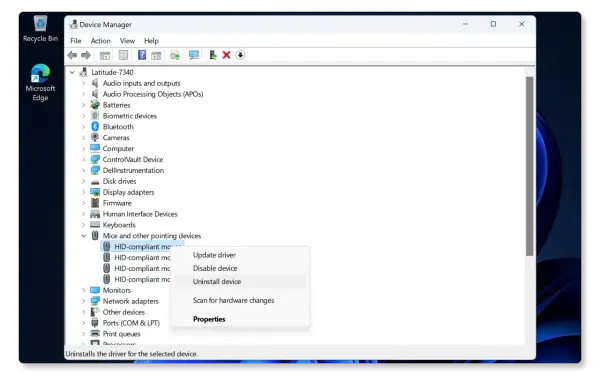Click the Monitors category icon
The height and width of the screenshot is (375, 600).
(x=95, y=290)
